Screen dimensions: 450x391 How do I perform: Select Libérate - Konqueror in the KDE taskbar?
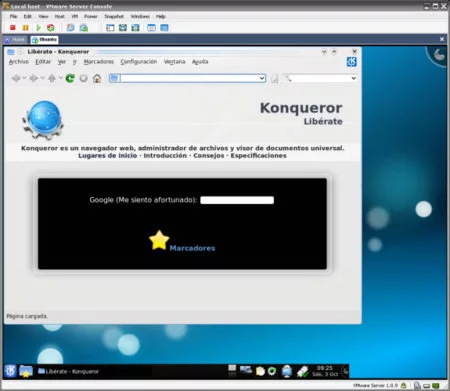point(69,371)
